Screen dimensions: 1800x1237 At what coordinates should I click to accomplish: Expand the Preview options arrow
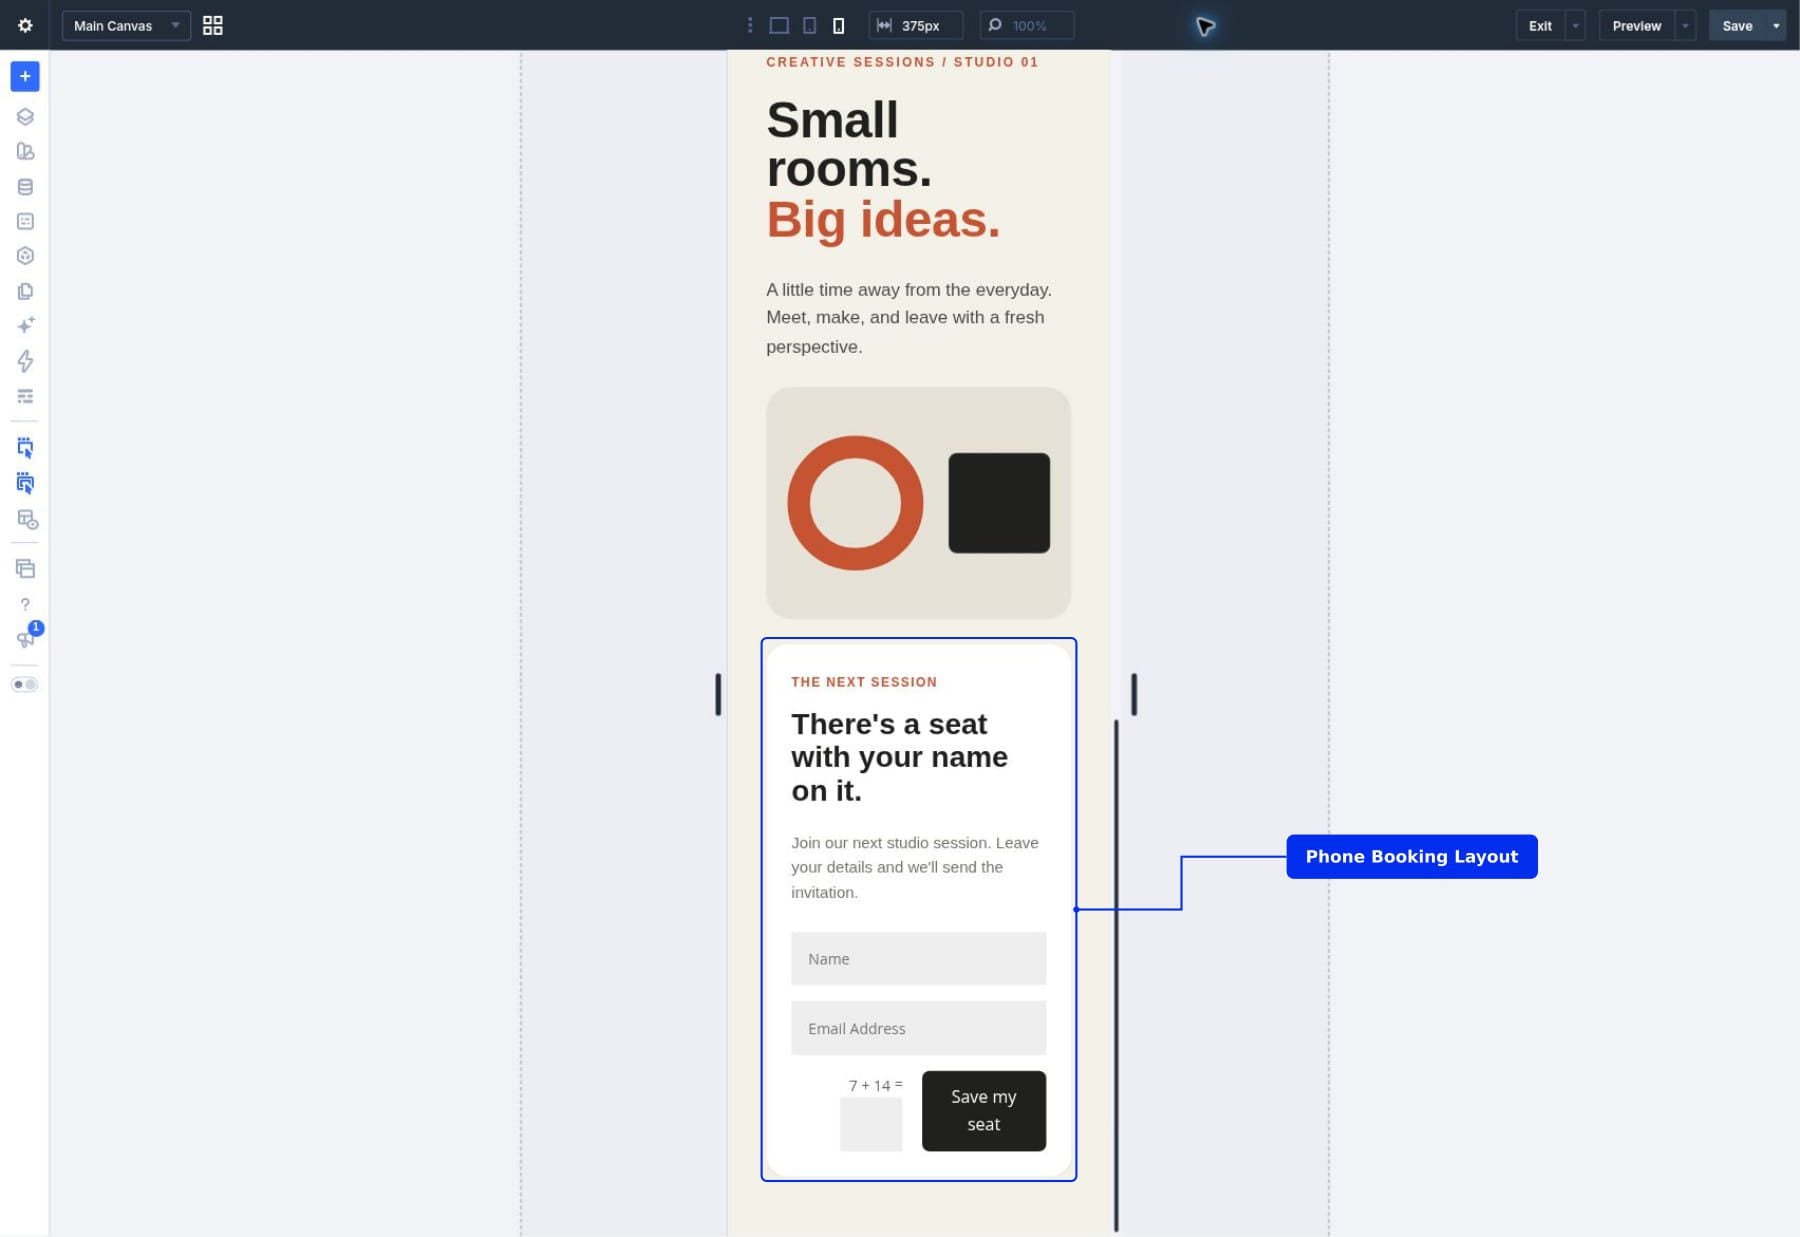pyautogui.click(x=1686, y=25)
